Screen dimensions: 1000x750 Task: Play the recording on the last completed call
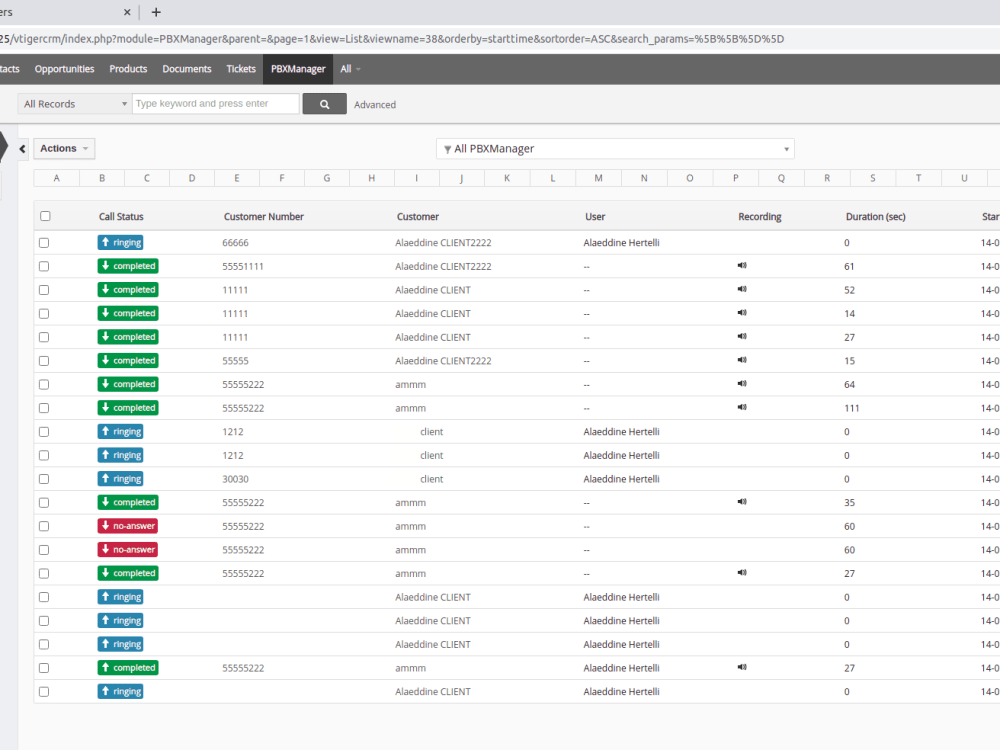click(x=742, y=667)
